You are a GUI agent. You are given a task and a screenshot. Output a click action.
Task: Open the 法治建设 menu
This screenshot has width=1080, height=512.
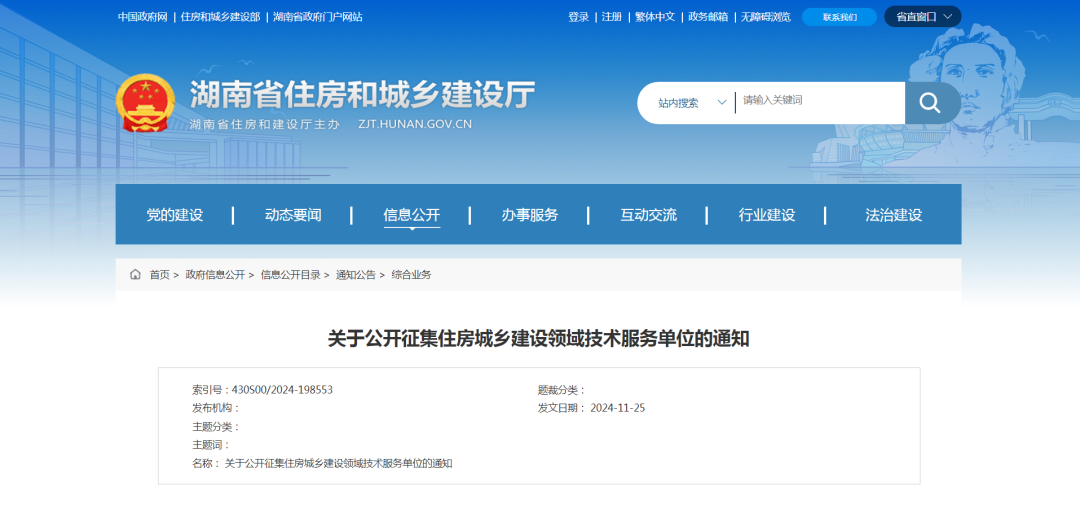coord(893,215)
